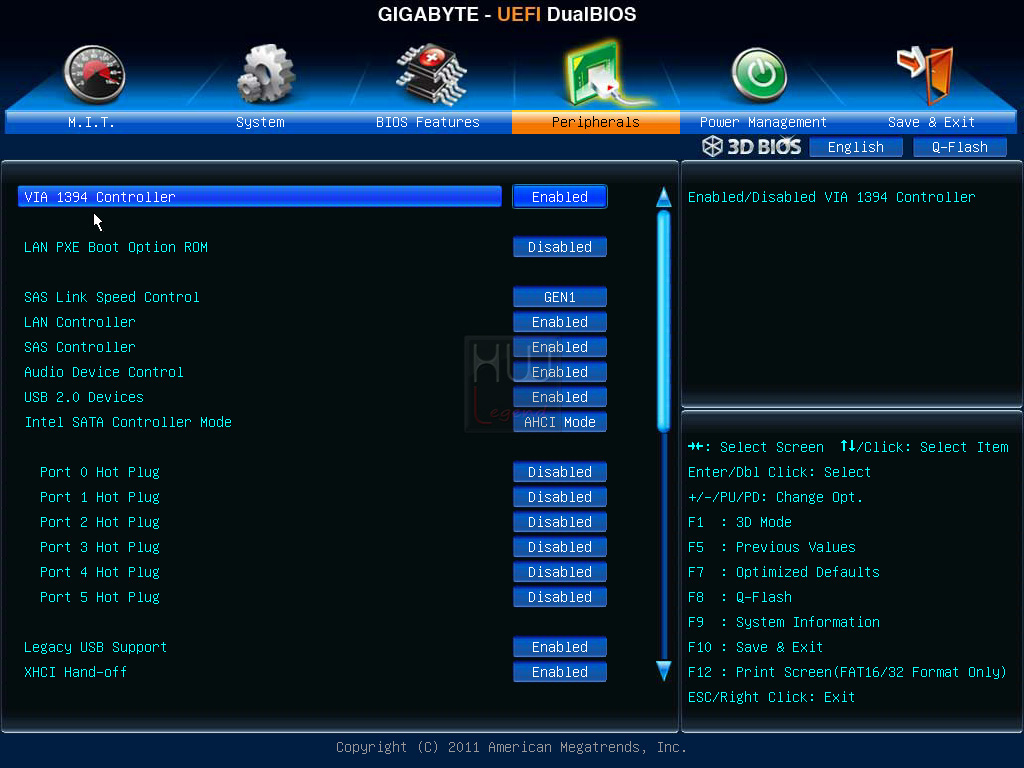The width and height of the screenshot is (1024, 768).
Task: Select Port 1 Hot Plug label
Action: pyautogui.click(x=100, y=497)
